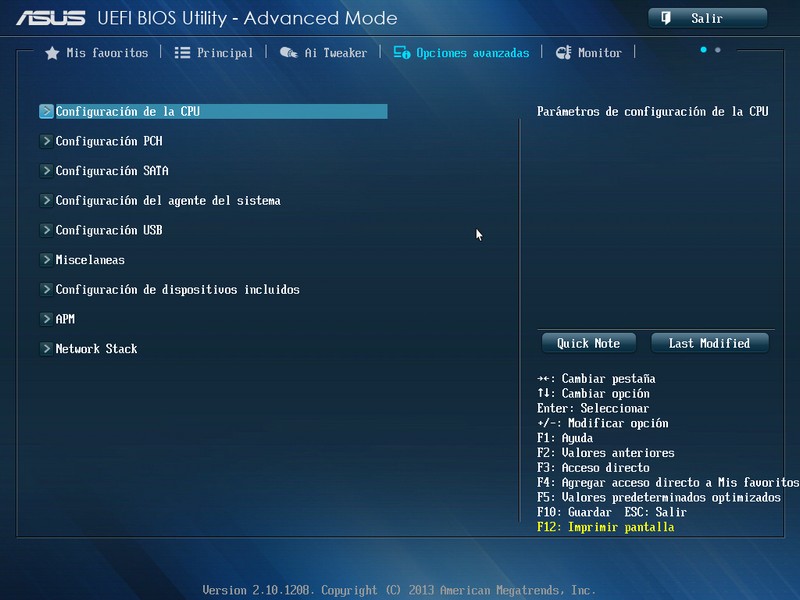Click the list icon beside Principal
The width and height of the screenshot is (800, 600).
tap(182, 53)
